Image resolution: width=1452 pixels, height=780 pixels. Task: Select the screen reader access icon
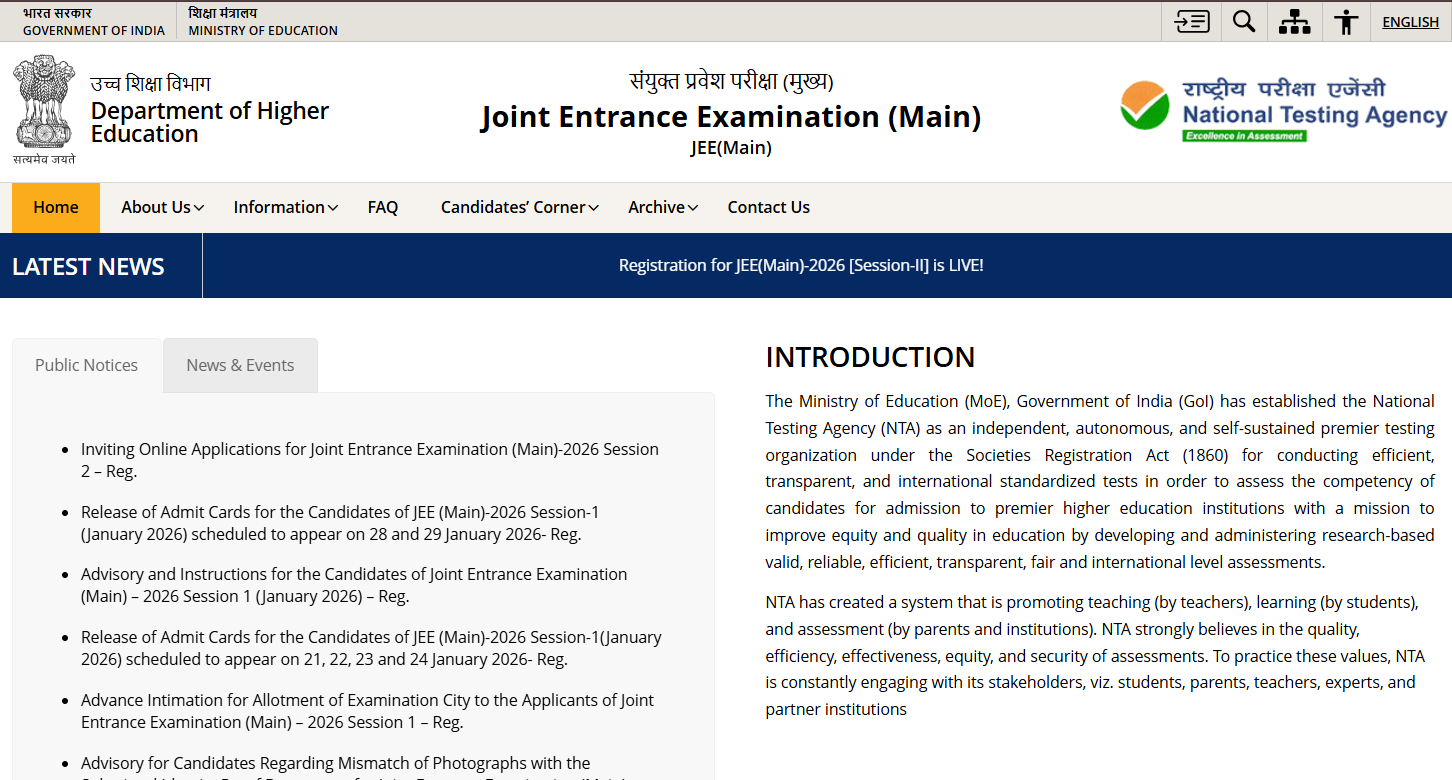tap(1191, 21)
